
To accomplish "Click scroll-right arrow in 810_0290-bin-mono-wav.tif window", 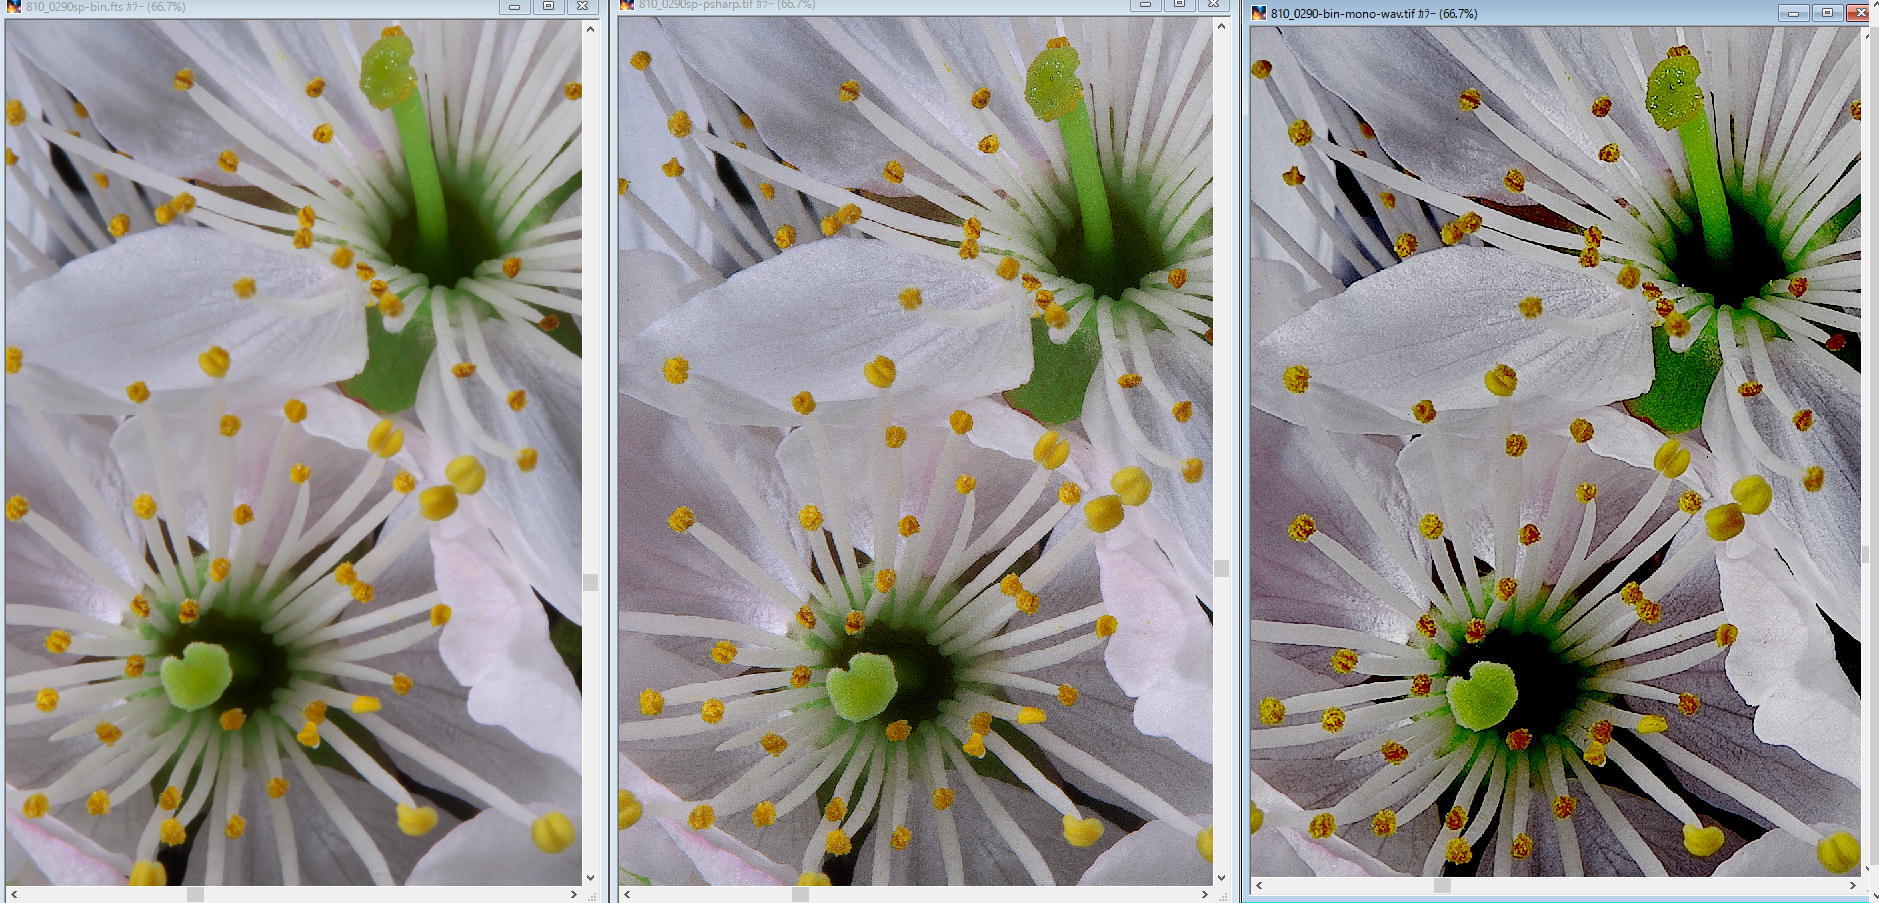I will click(1852, 885).
